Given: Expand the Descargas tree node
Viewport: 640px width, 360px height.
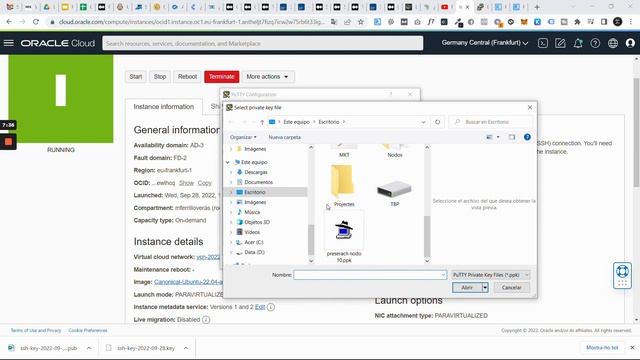Looking at the screenshot, I should [231, 172].
